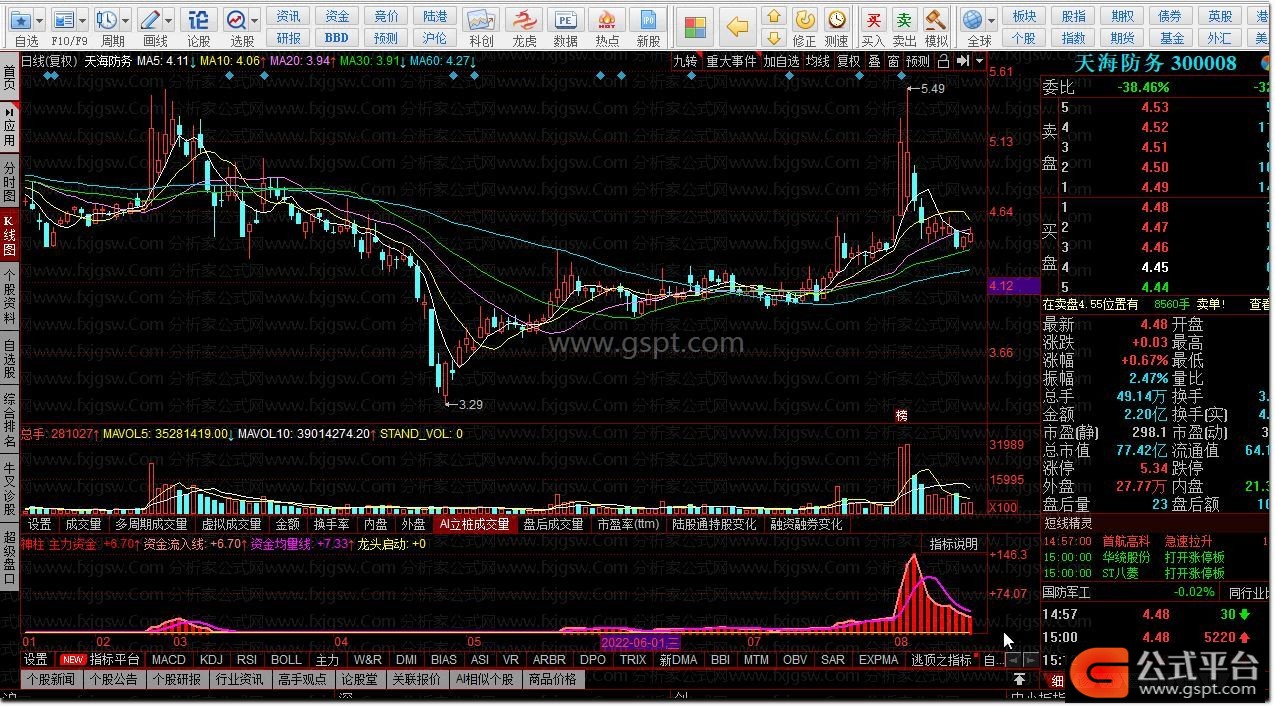1275x706 pixels.
Task: Expand the F10/F9 dropdown arrow
Action: 84,20
